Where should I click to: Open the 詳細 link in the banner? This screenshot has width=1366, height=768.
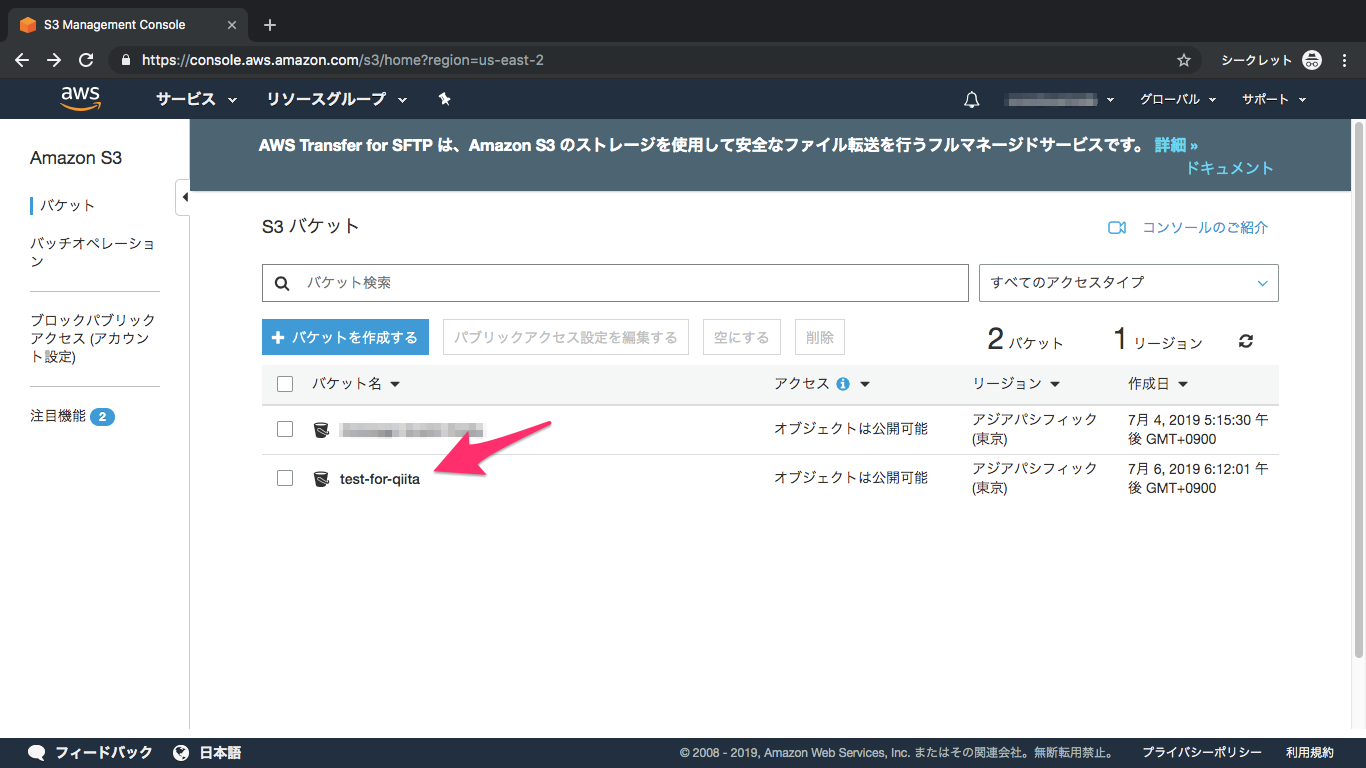(x=1176, y=146)
